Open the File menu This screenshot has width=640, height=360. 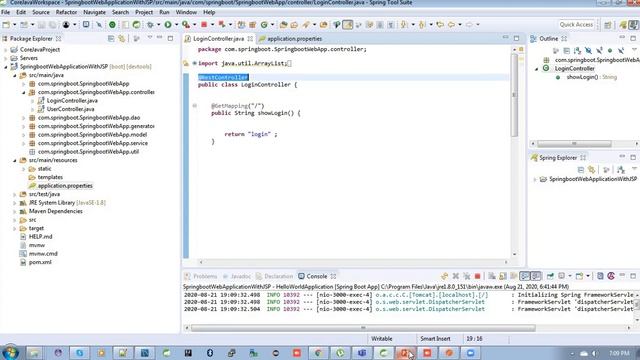pos(6,12)
